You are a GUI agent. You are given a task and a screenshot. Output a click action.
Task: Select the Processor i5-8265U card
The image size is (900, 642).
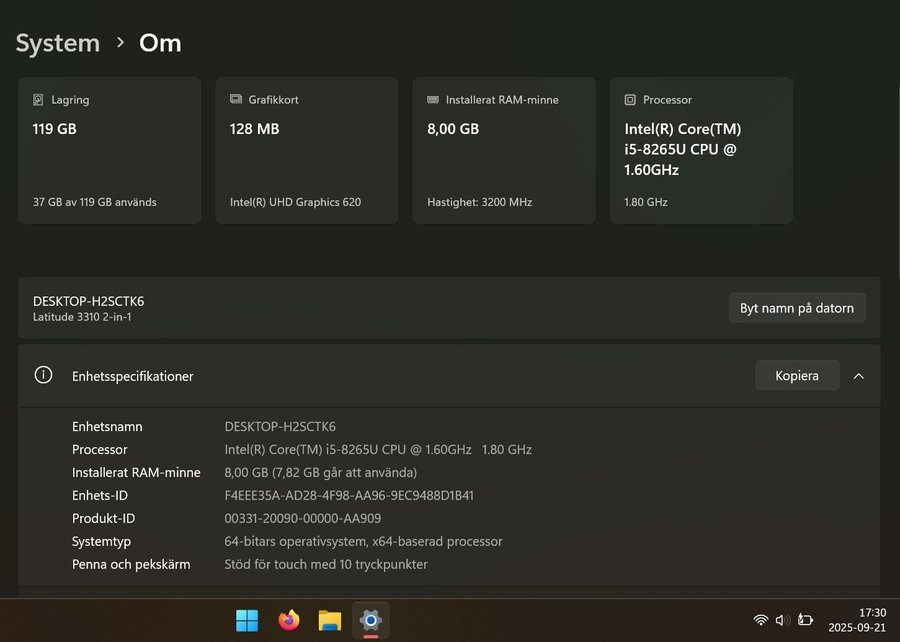click(x=701, y=150)
